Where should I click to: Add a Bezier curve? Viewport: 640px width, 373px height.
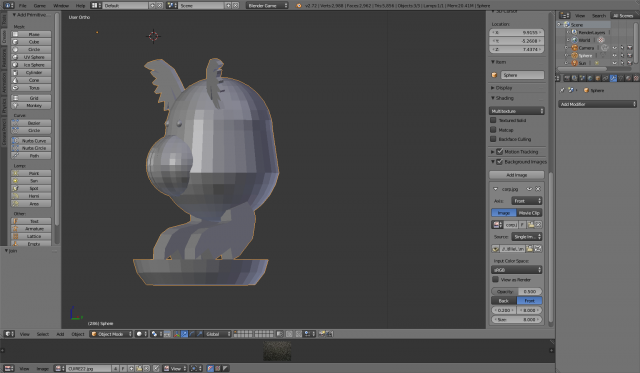31,123
